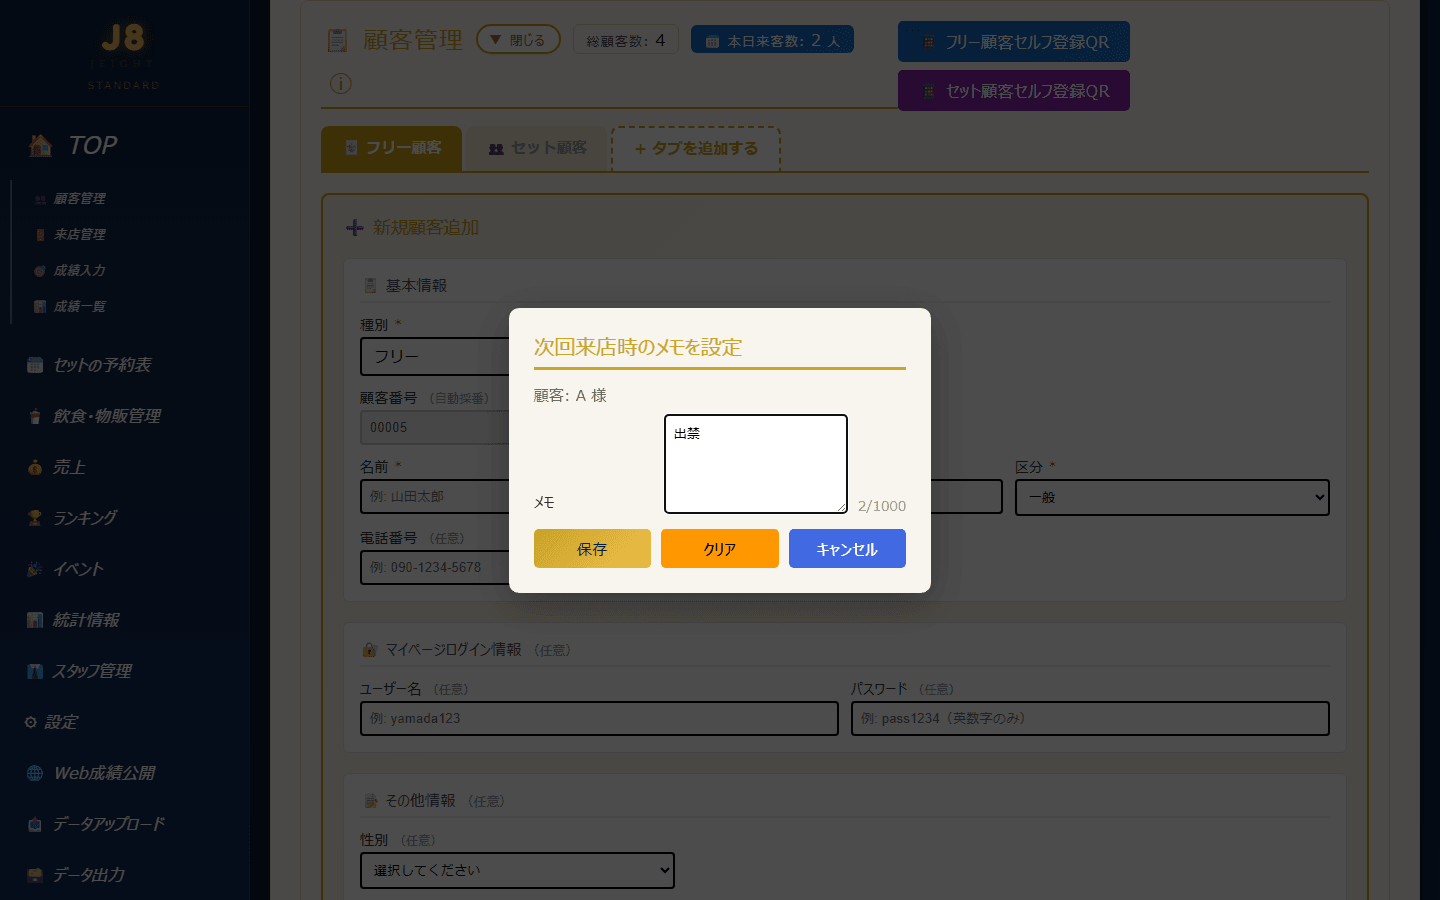Viewport: 1440px width, 900px height.
Task: Open the 区分 dropdown showing 一般
Action: pyautogui.click(x=1172, y=497)
